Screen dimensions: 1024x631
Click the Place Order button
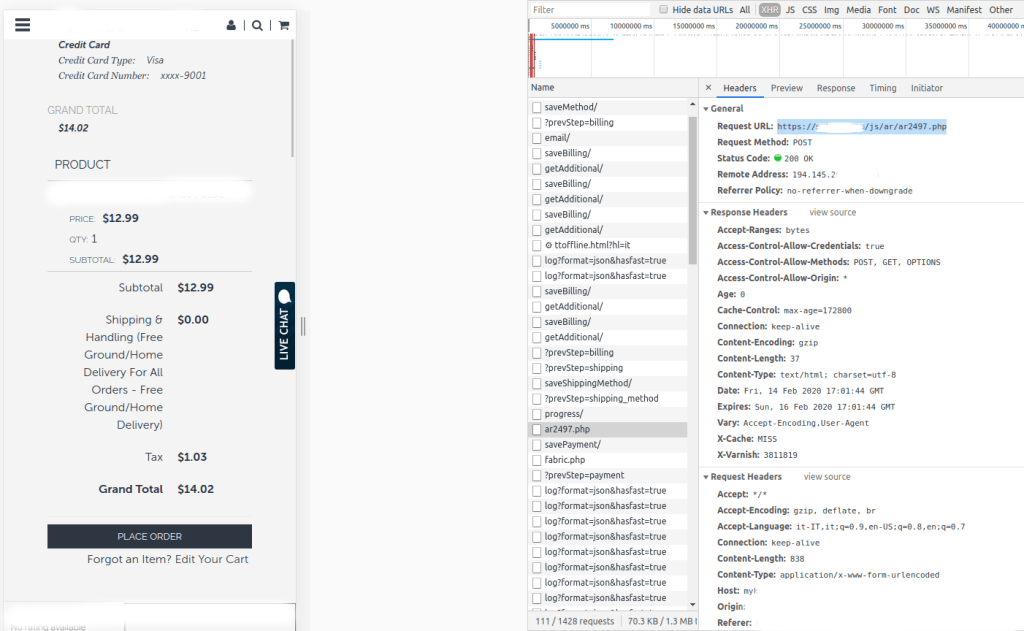coord(149,536)
